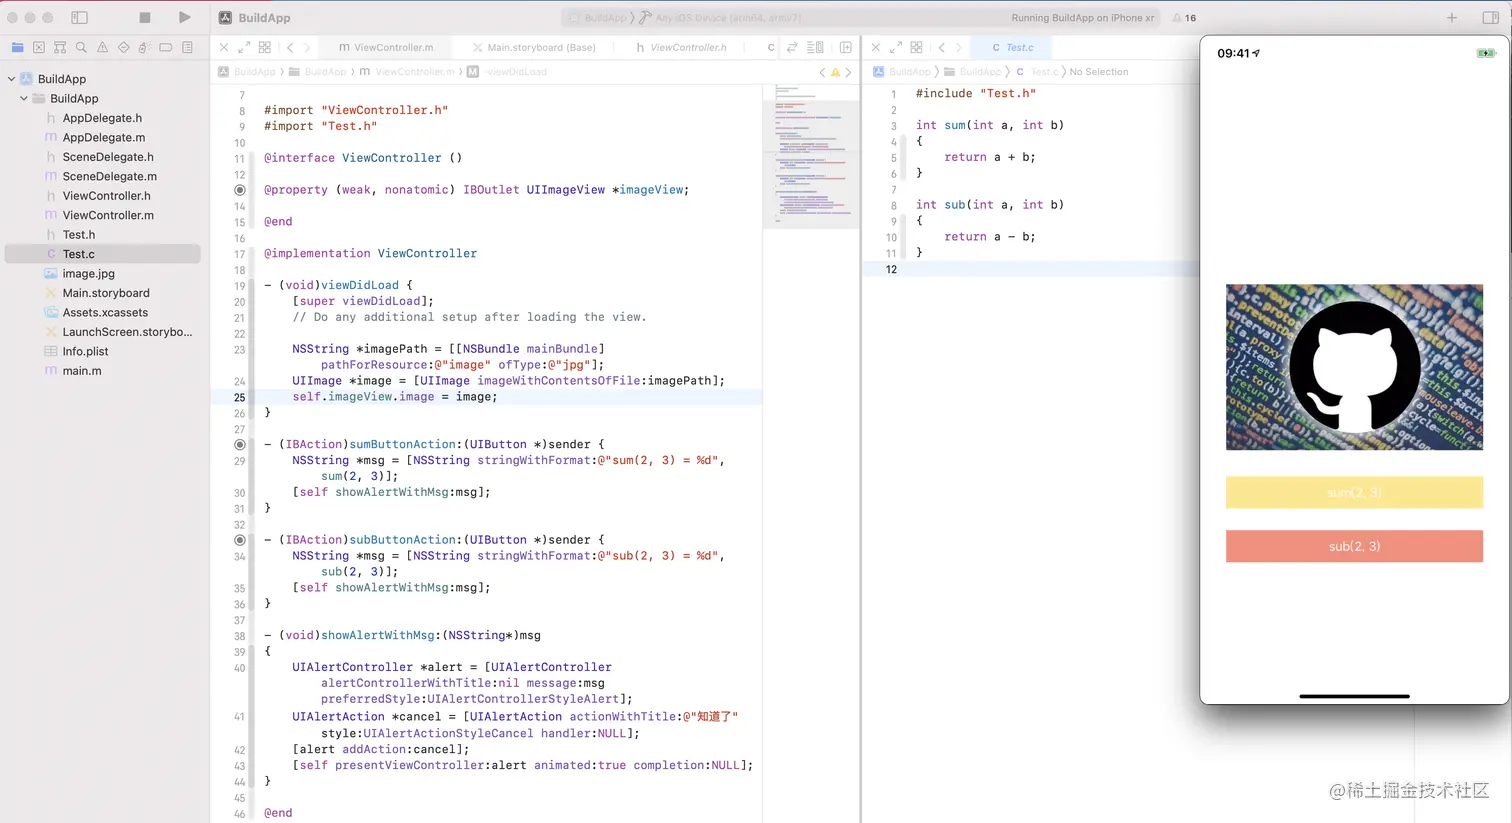1512x823 pixels.
Task: Go back in left editor history
Action: pos(290,47)
